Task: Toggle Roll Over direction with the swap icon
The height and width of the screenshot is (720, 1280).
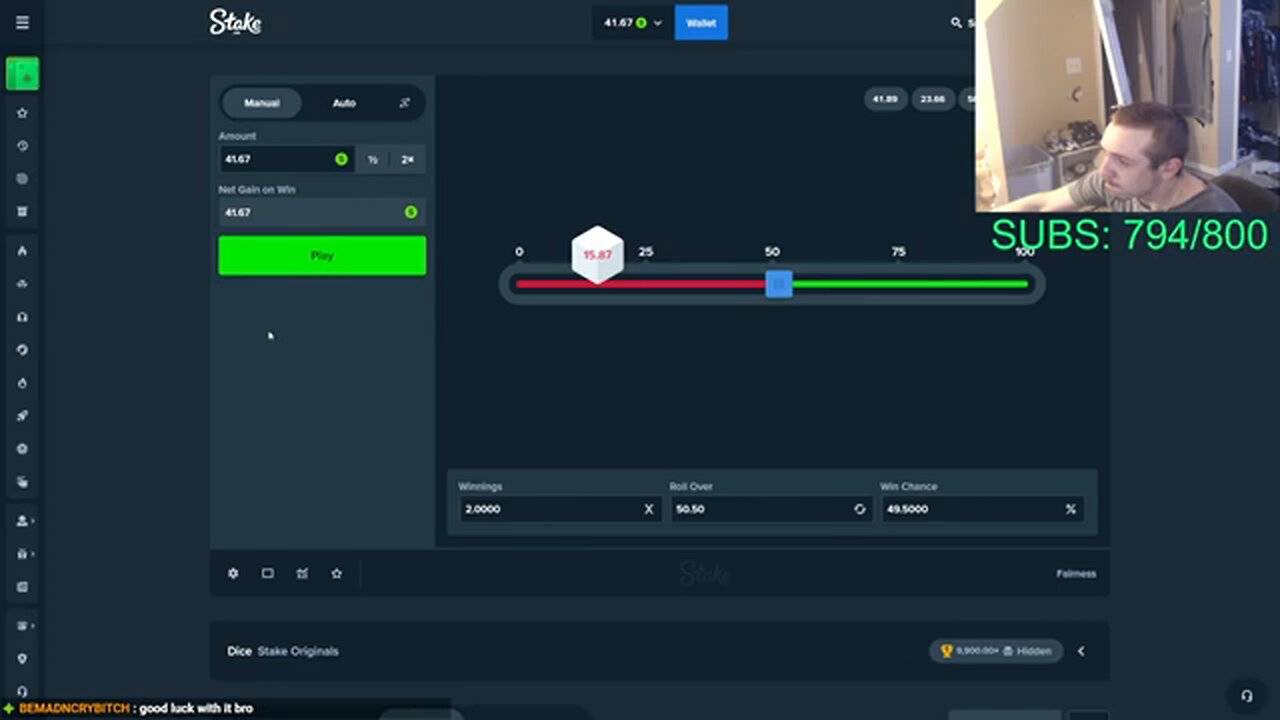Action: pos(859,509)
